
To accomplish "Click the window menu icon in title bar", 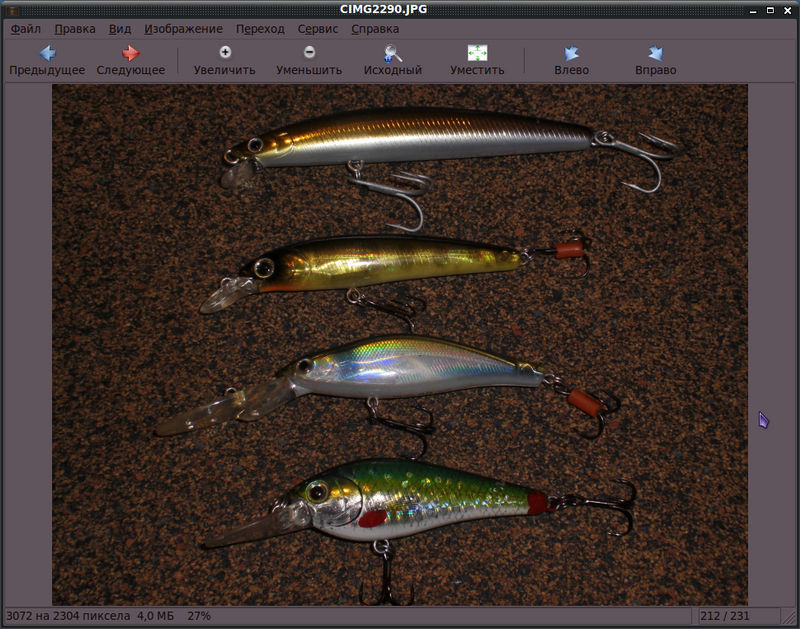I will [x=13, y=10].
